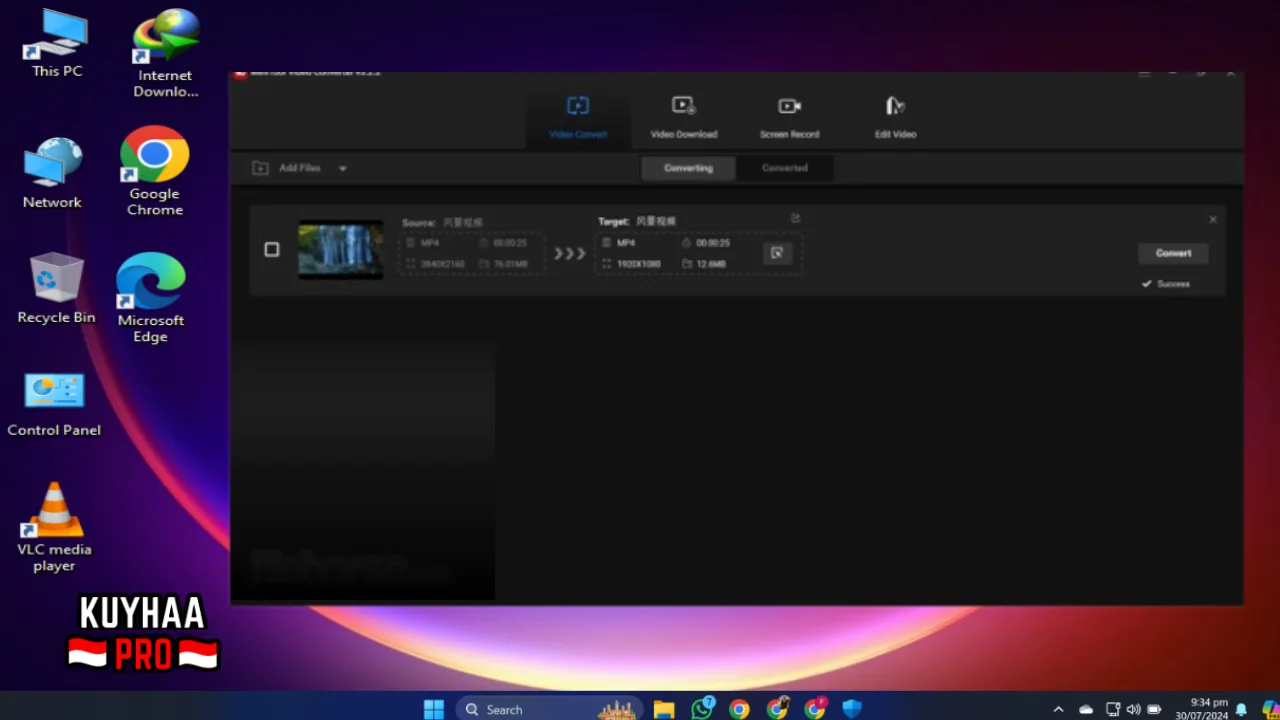Click the Video Download icon
The height and width of the screenshot is (720, 1280).
(x=684, y=105)
